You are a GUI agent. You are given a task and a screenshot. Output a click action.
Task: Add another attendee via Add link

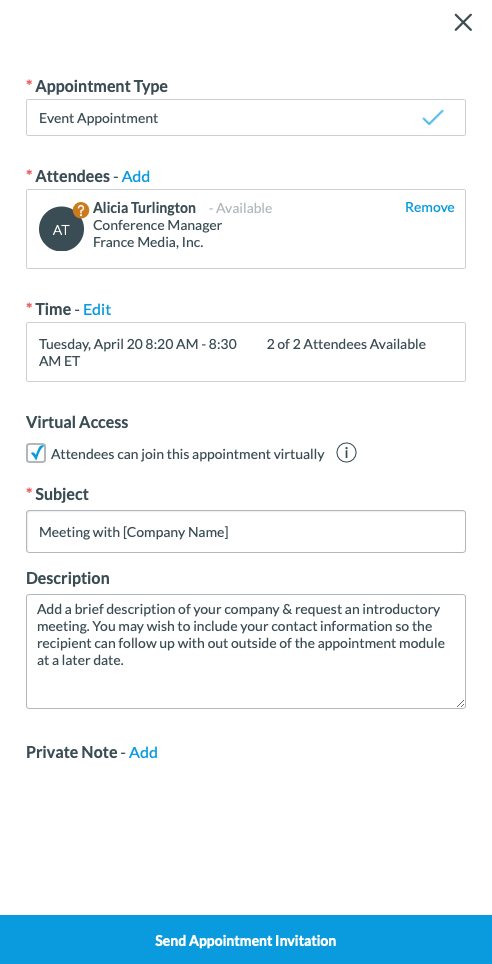136,176
